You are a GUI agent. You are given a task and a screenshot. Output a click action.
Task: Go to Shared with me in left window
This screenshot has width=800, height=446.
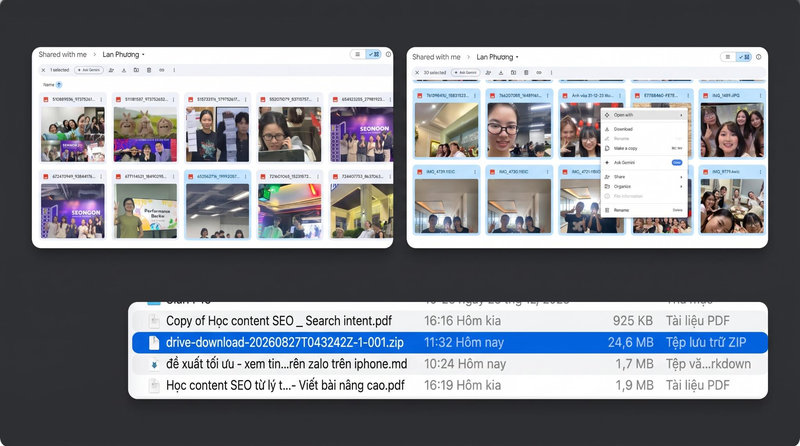62,55
